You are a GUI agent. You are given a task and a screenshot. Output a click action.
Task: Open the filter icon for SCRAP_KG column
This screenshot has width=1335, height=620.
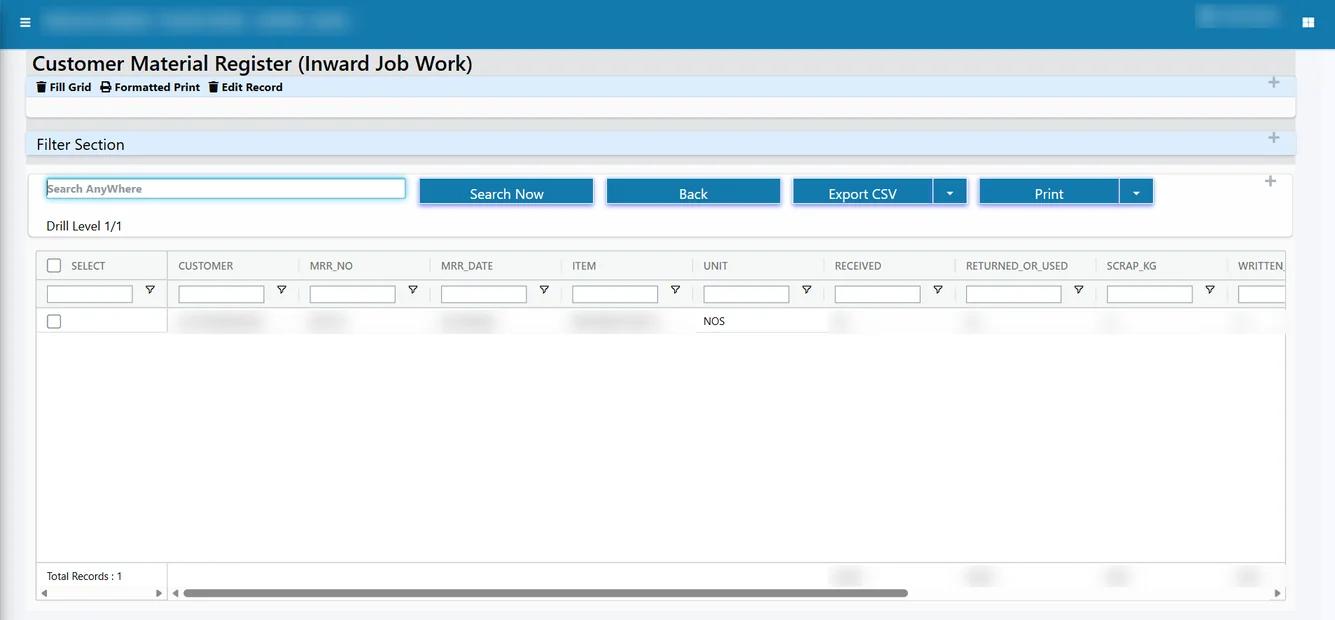[x=1209, y=290]
